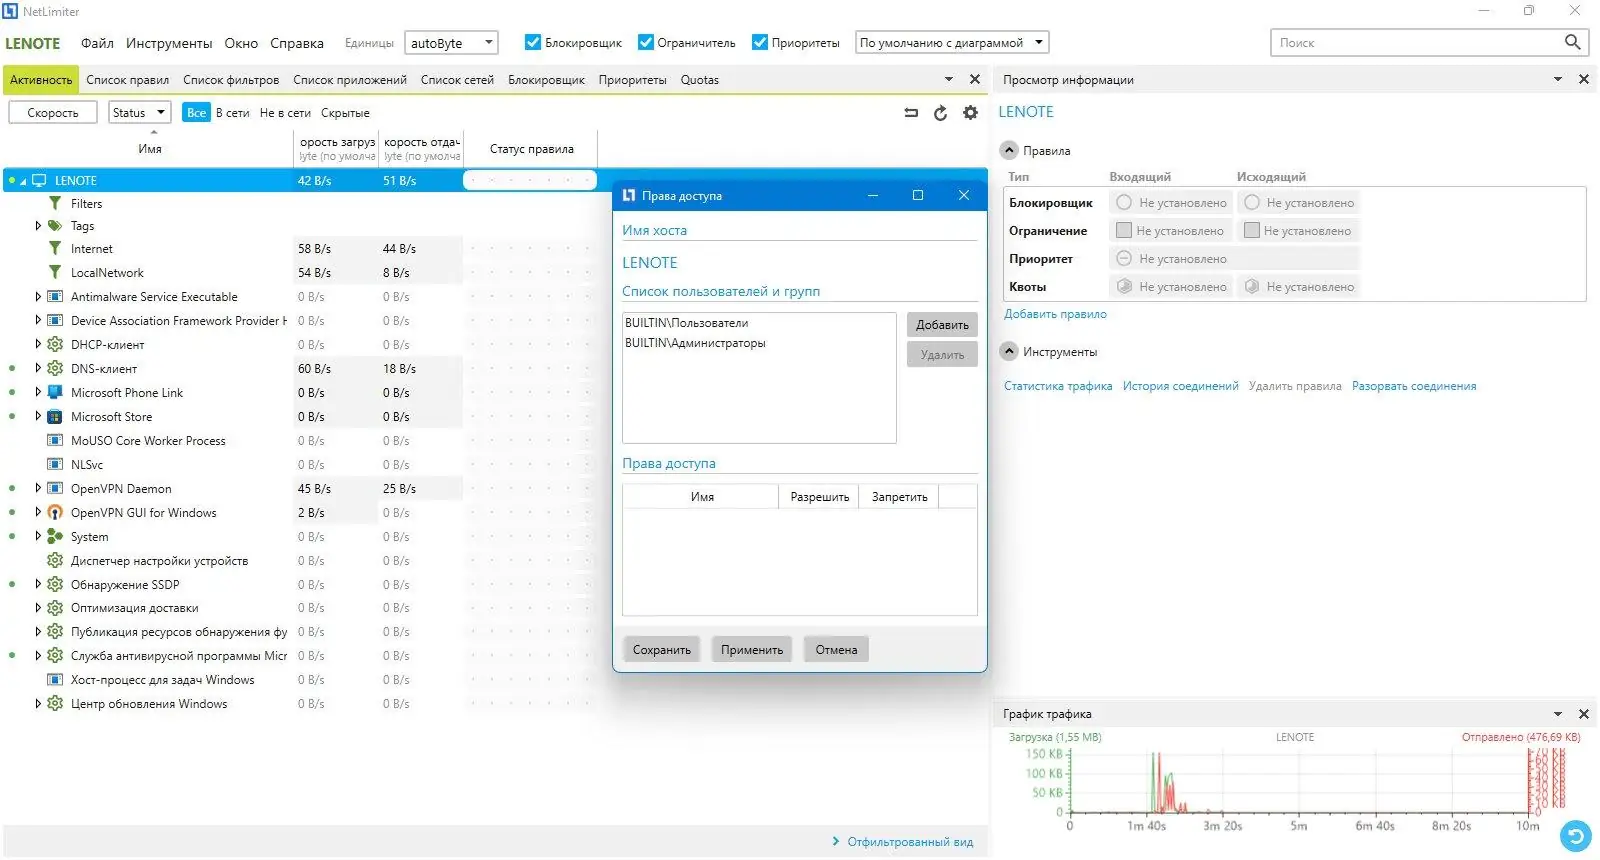Screen dimensions: 1600x860
Task: Collapse the Инструменты section
Action: tap(1009, 351)
